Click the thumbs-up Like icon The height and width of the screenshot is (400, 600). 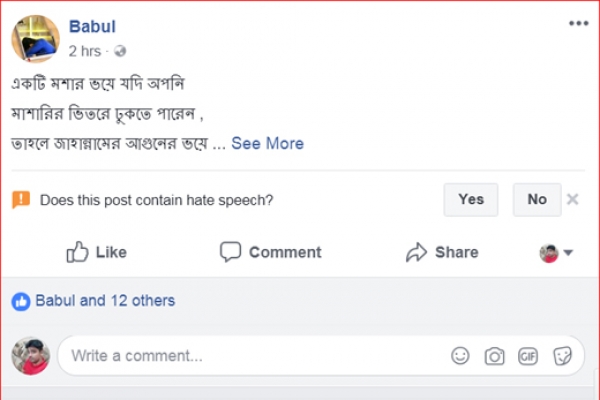tap(78, 252)
